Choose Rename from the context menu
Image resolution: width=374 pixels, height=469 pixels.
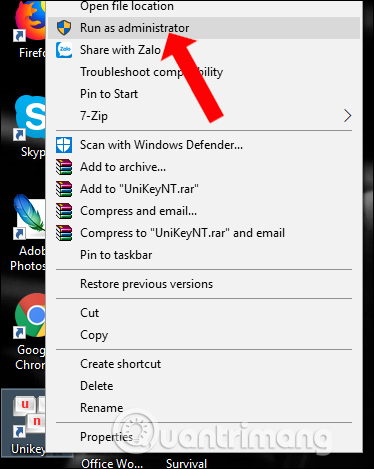coord(204,408)
